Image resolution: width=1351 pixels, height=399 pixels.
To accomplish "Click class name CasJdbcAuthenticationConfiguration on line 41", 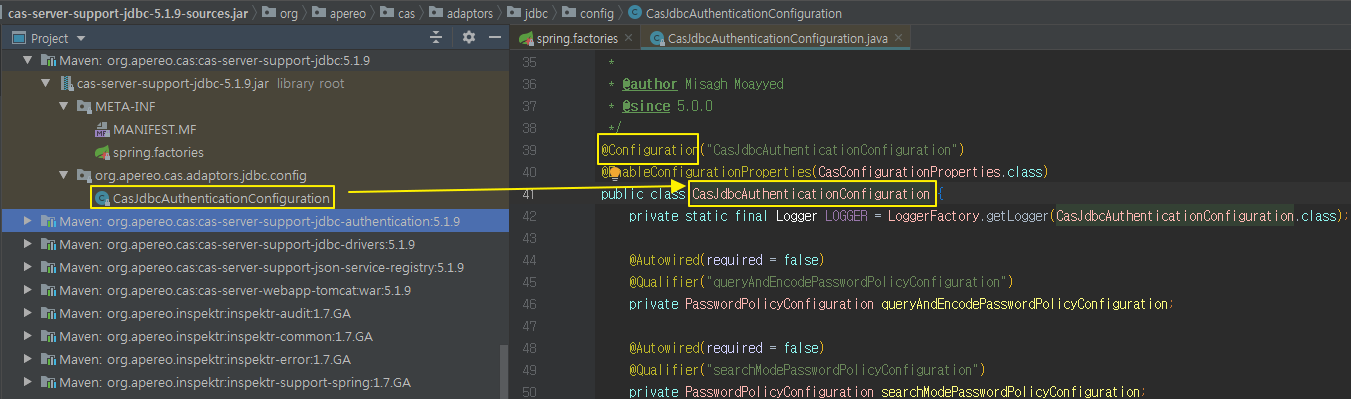I will click(x=811, y=193).
